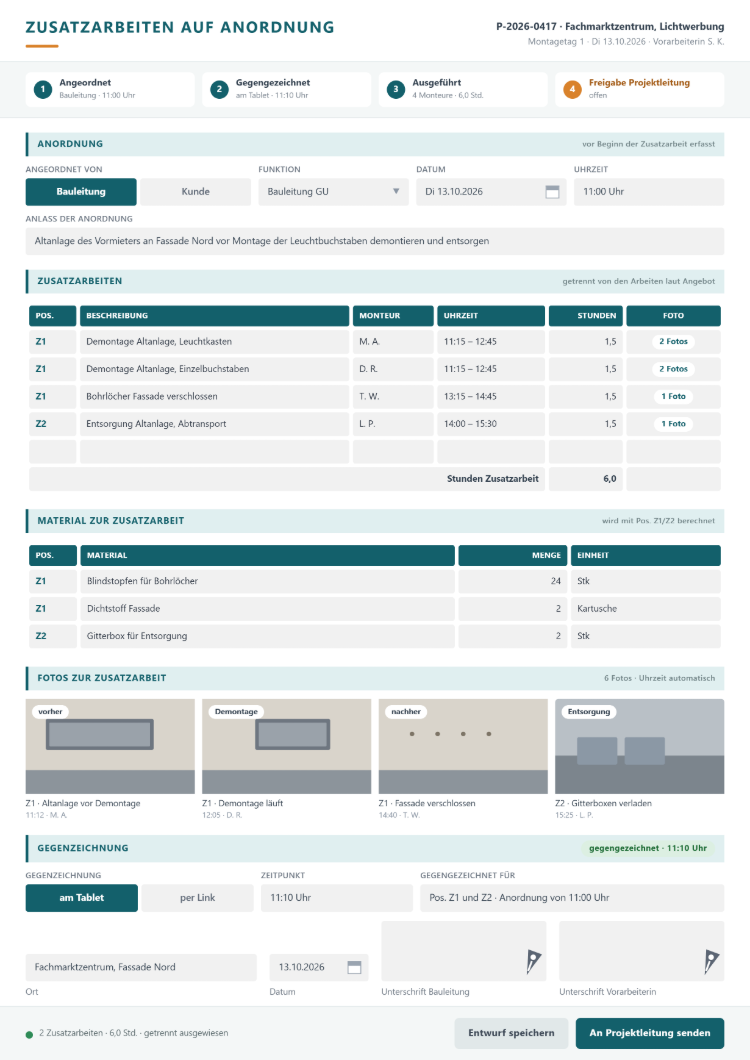Click caption Z2 · Gitterboxen verladen

tap(603, 804)
